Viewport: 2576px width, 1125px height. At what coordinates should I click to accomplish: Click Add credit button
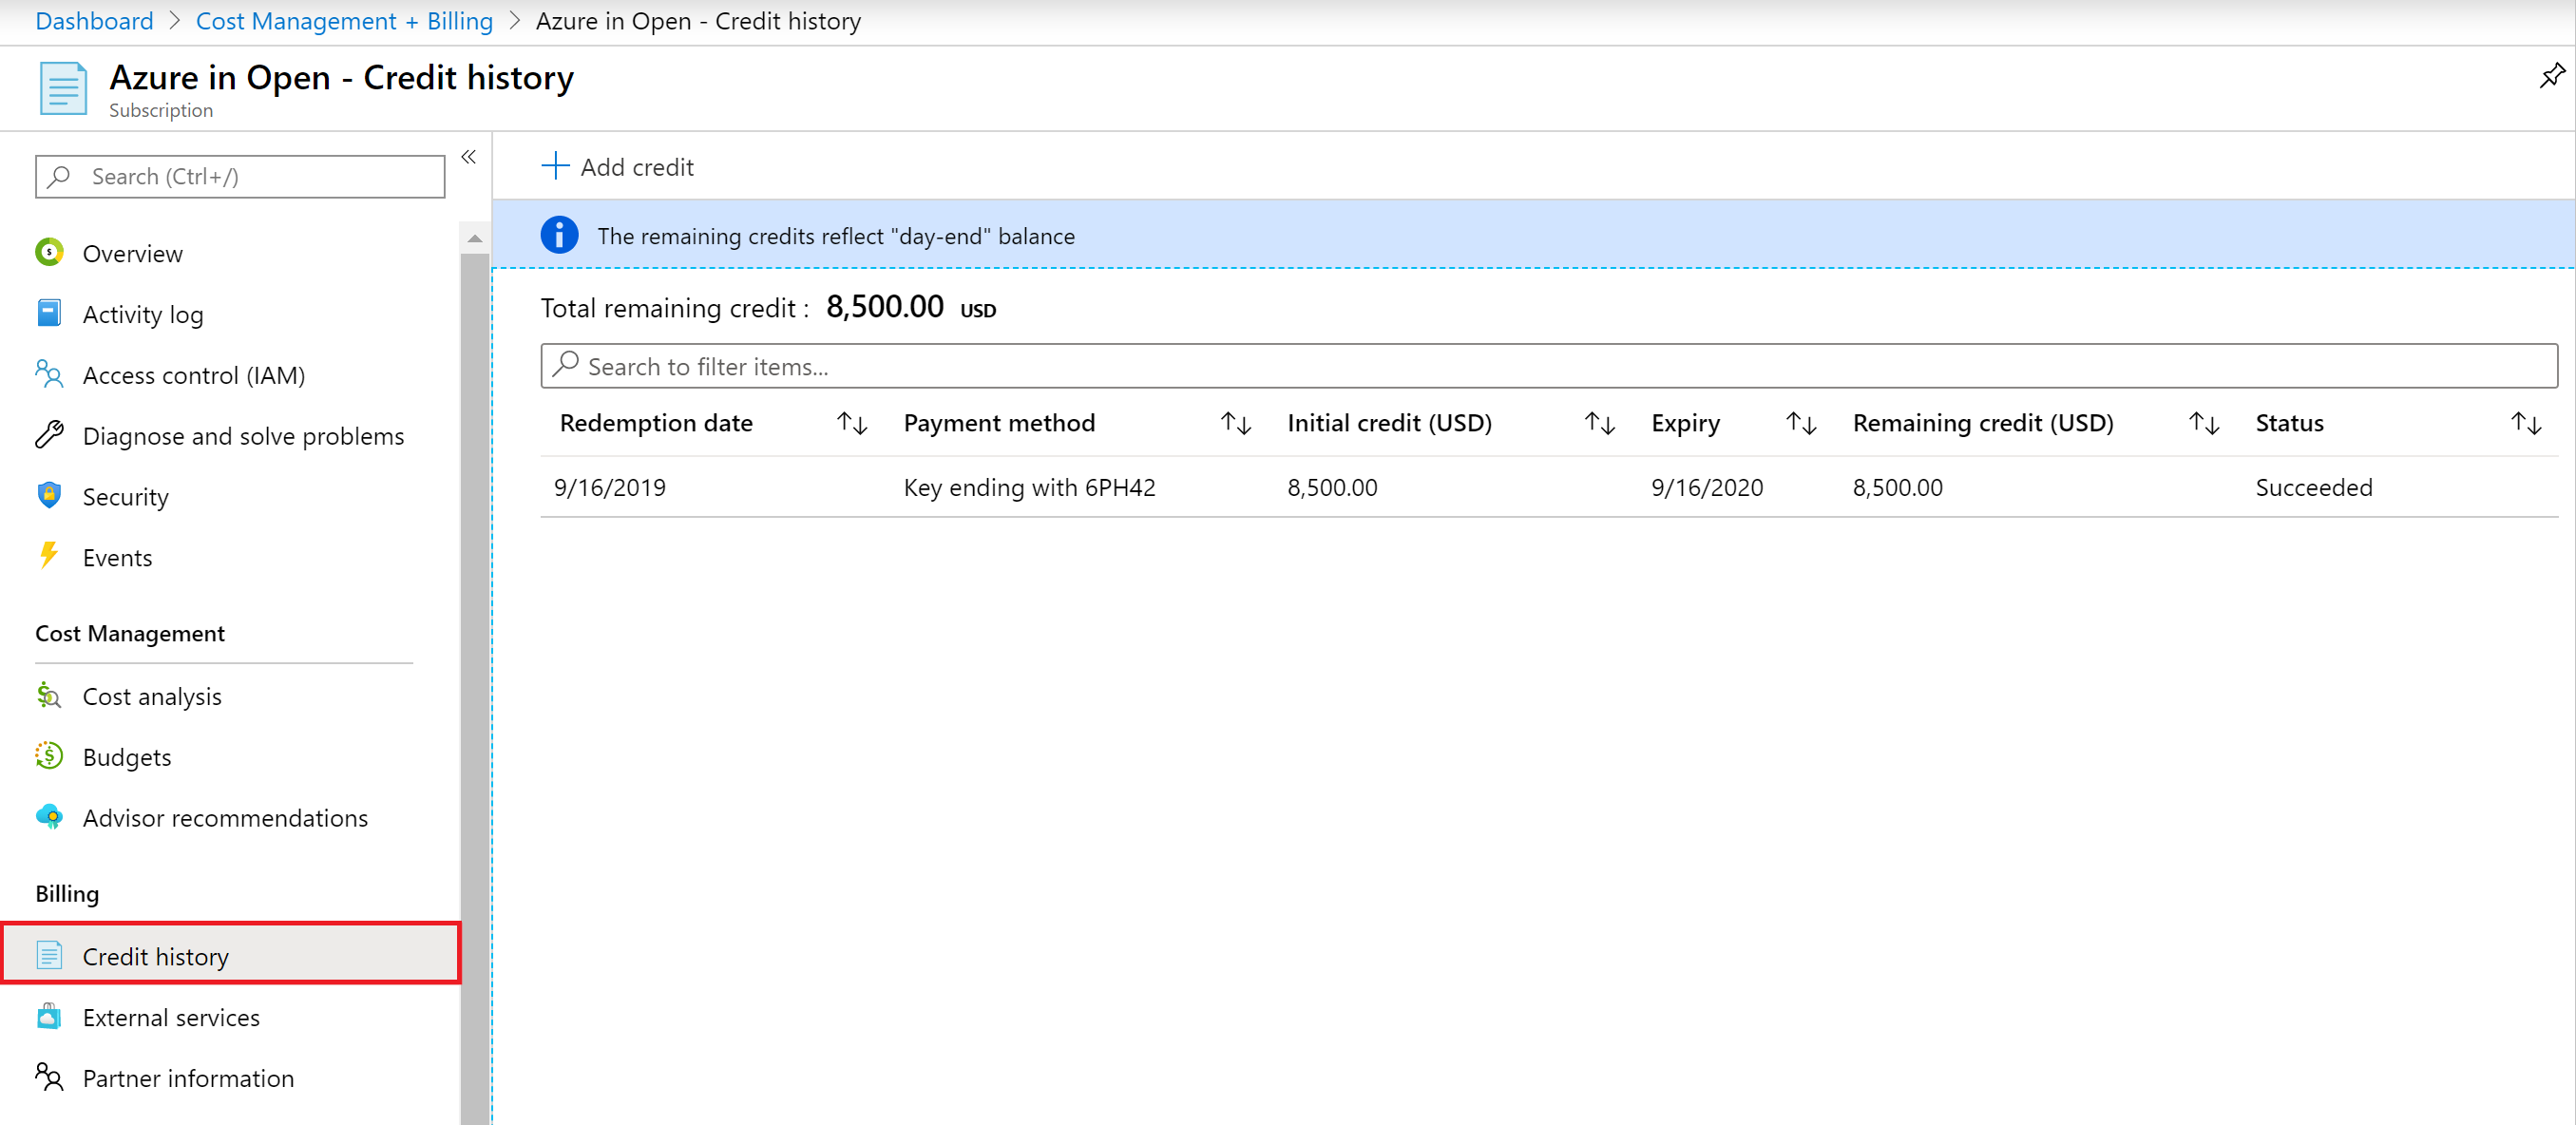coord(618,167)
